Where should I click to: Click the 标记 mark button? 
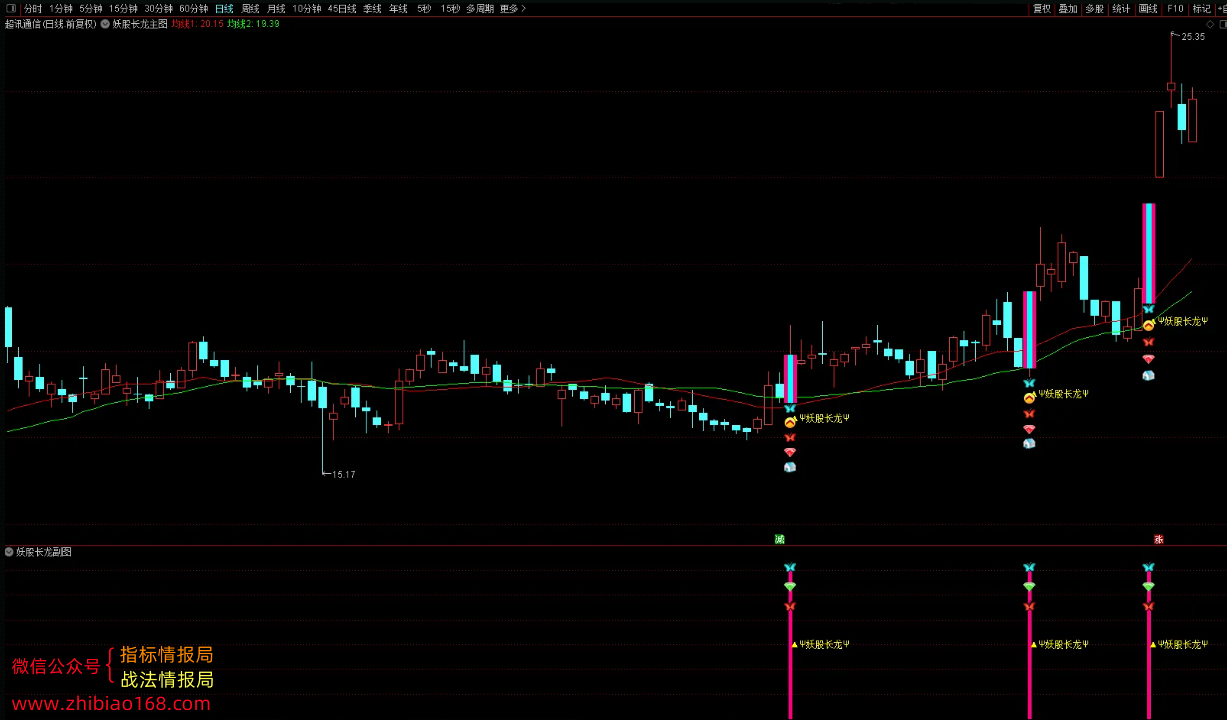[x=1201, y=8]
